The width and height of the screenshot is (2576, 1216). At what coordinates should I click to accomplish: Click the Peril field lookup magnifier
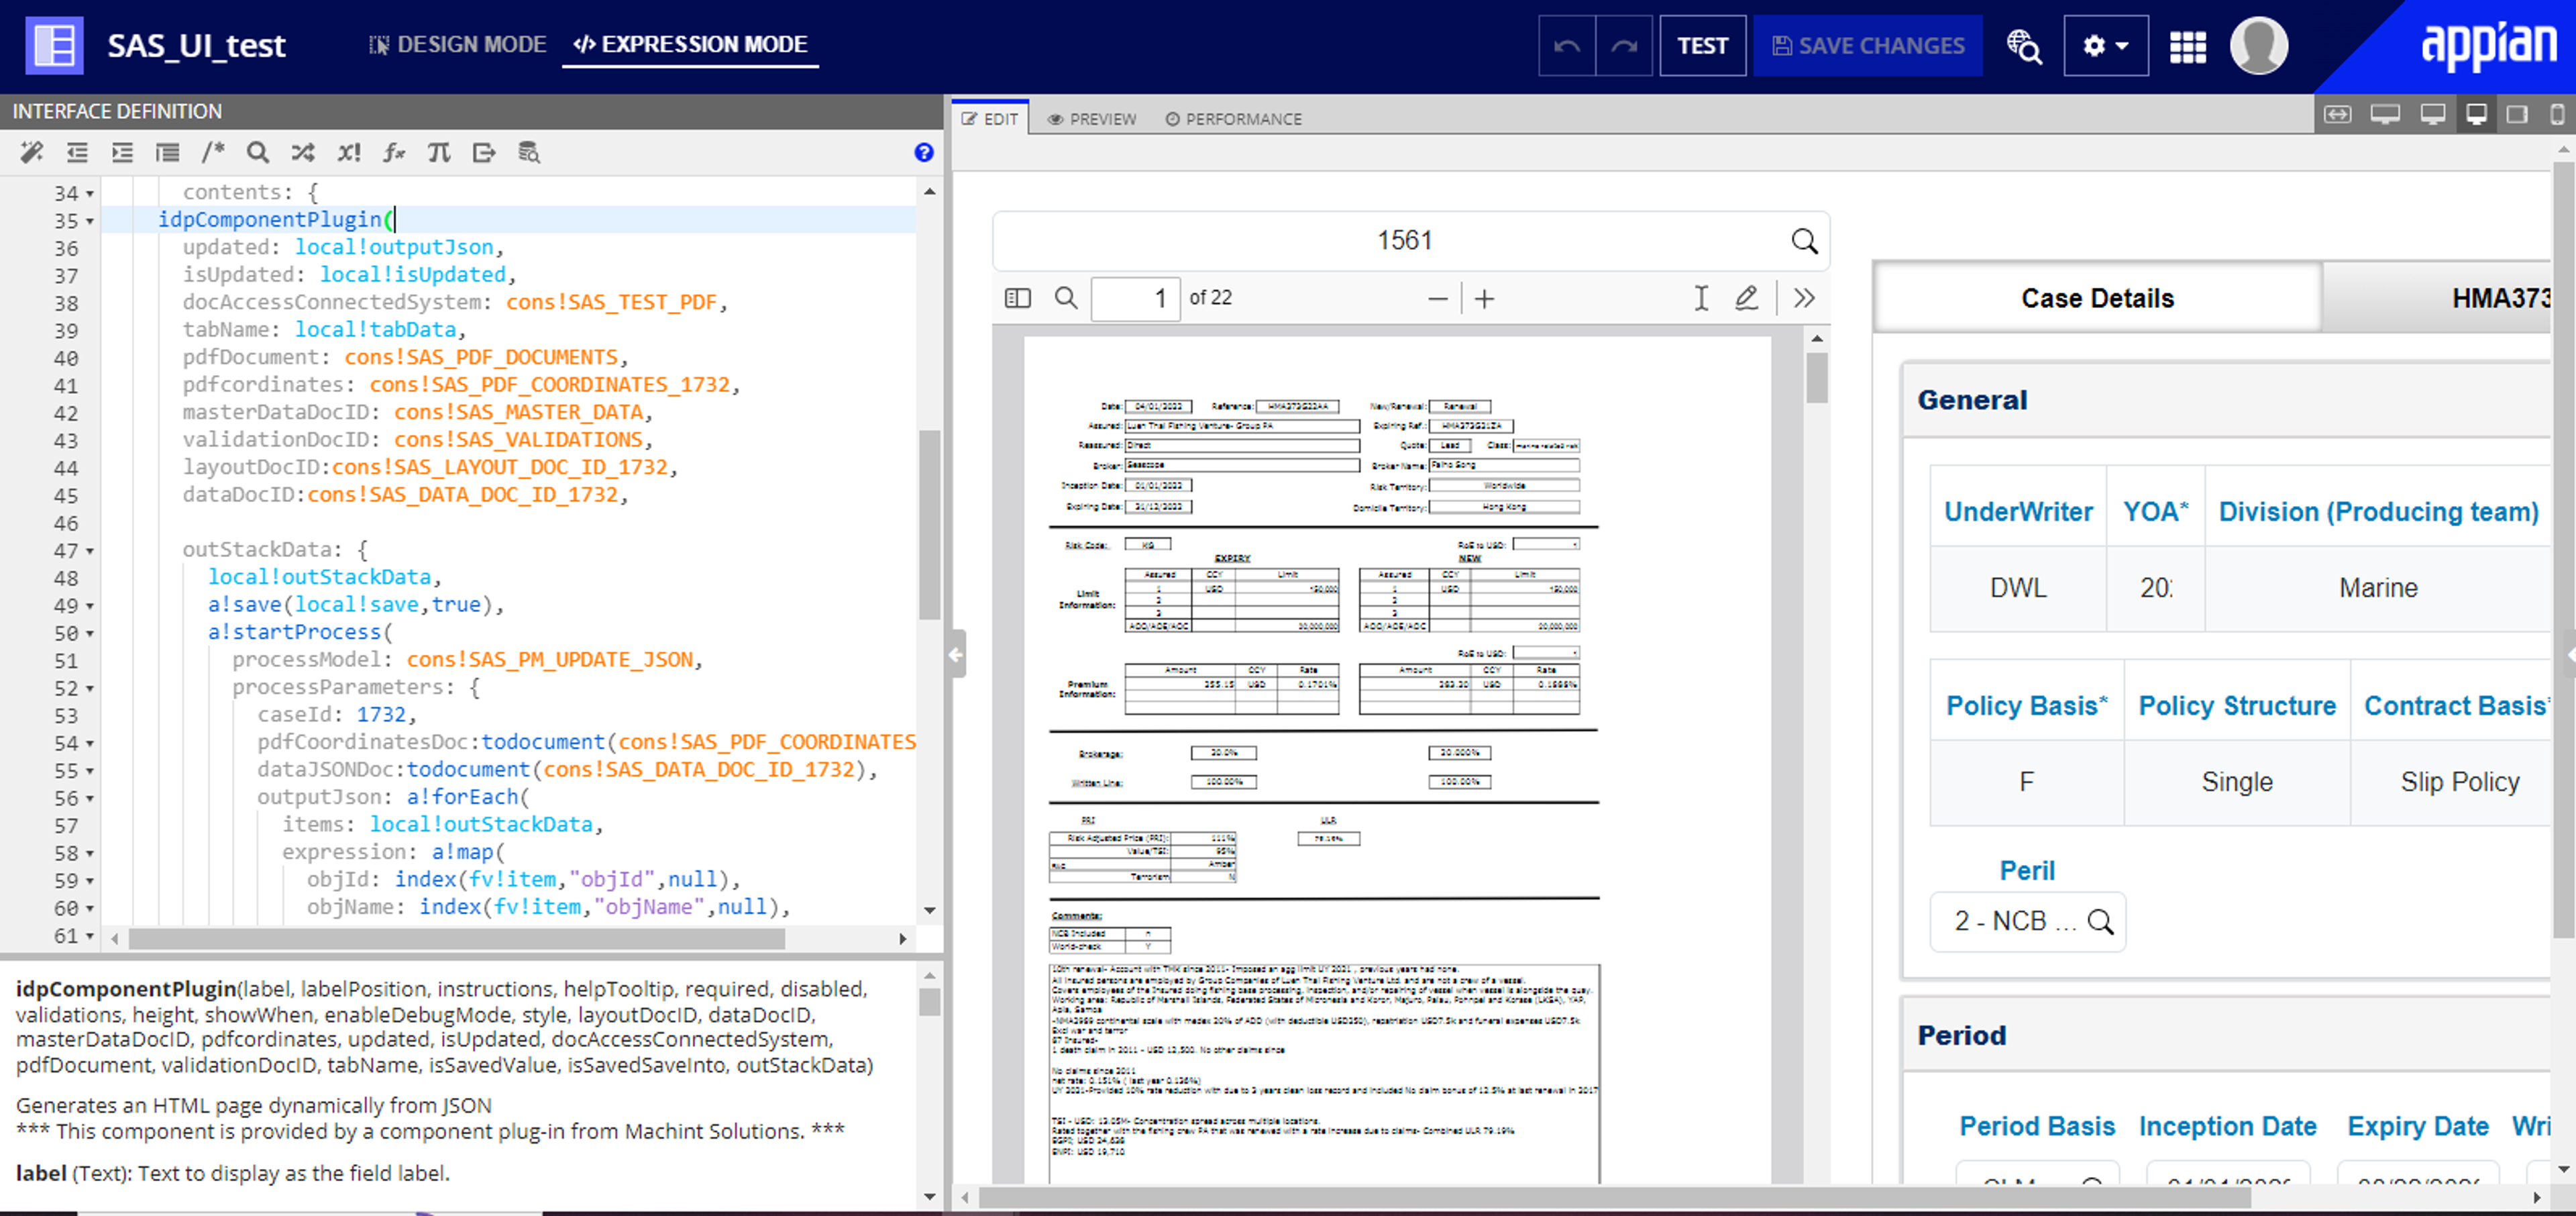2100,921
